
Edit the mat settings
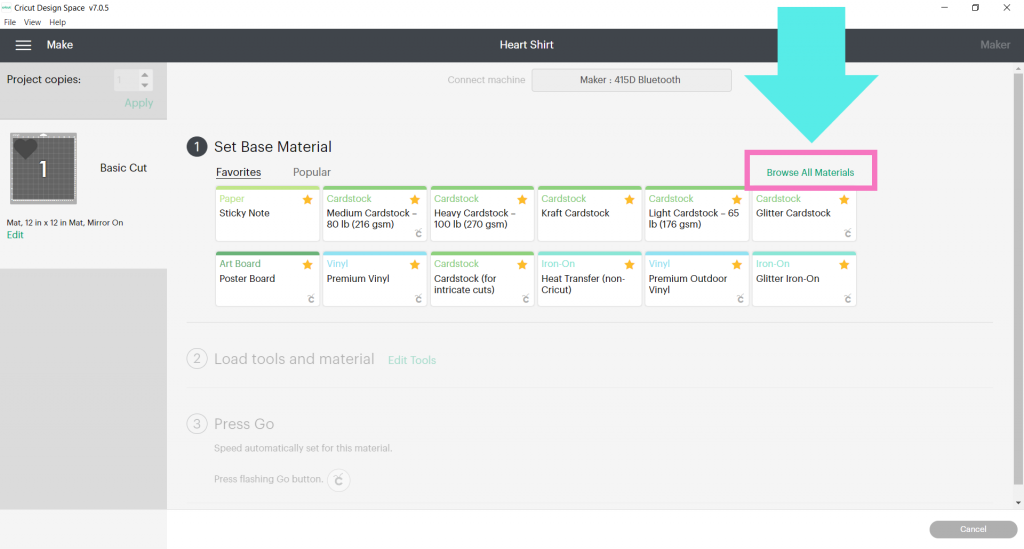pos(15,235)
